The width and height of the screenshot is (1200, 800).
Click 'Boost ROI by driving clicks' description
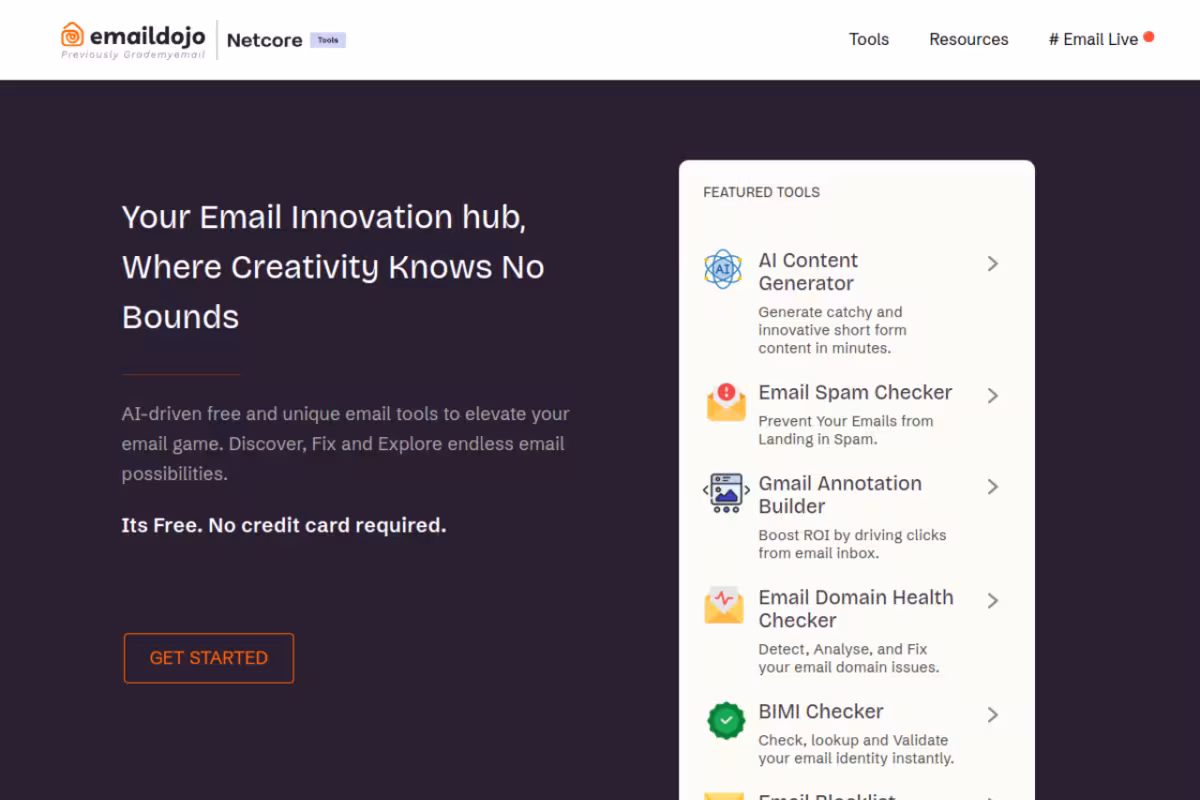(x=852, y=544)
